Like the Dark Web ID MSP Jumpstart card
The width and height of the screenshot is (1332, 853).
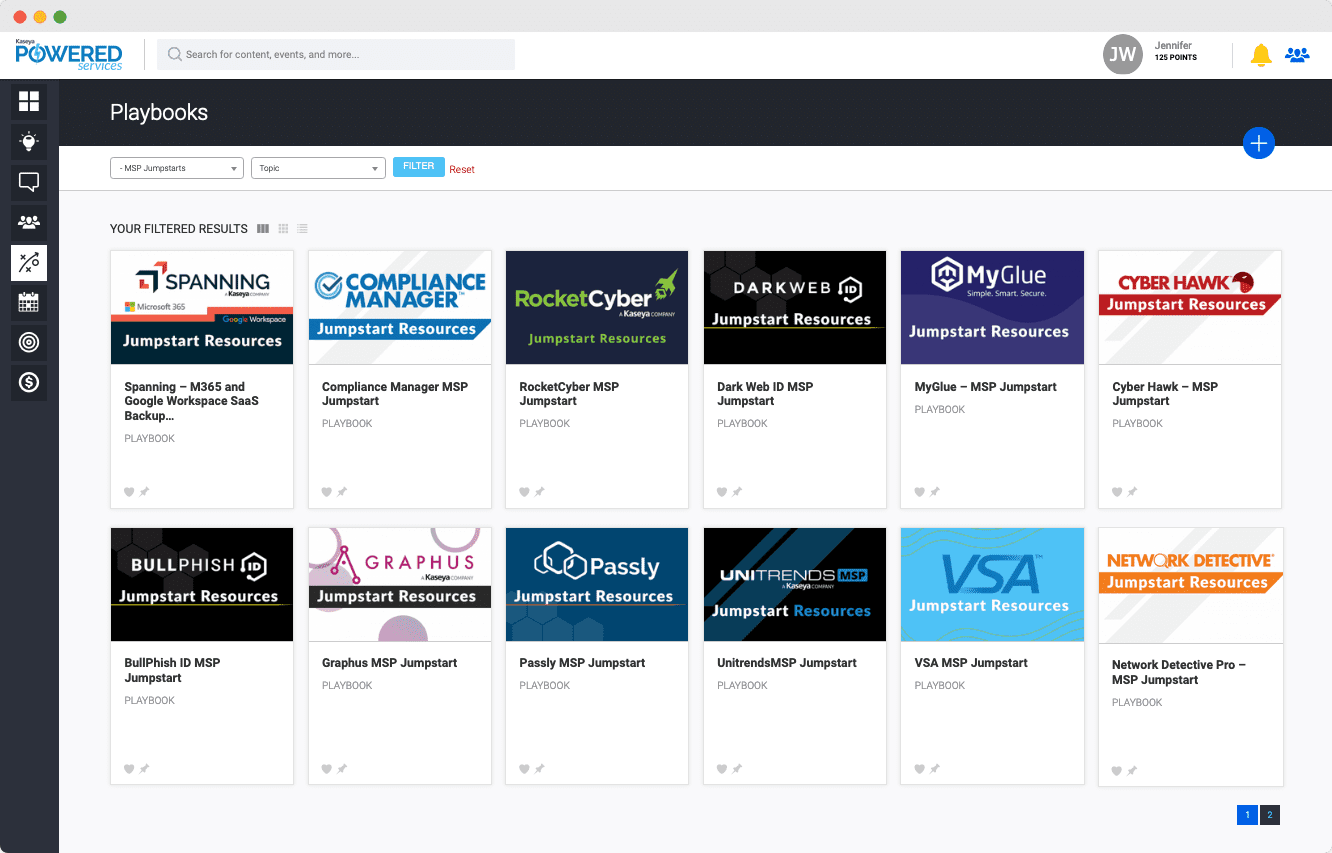tap(722, 492)
